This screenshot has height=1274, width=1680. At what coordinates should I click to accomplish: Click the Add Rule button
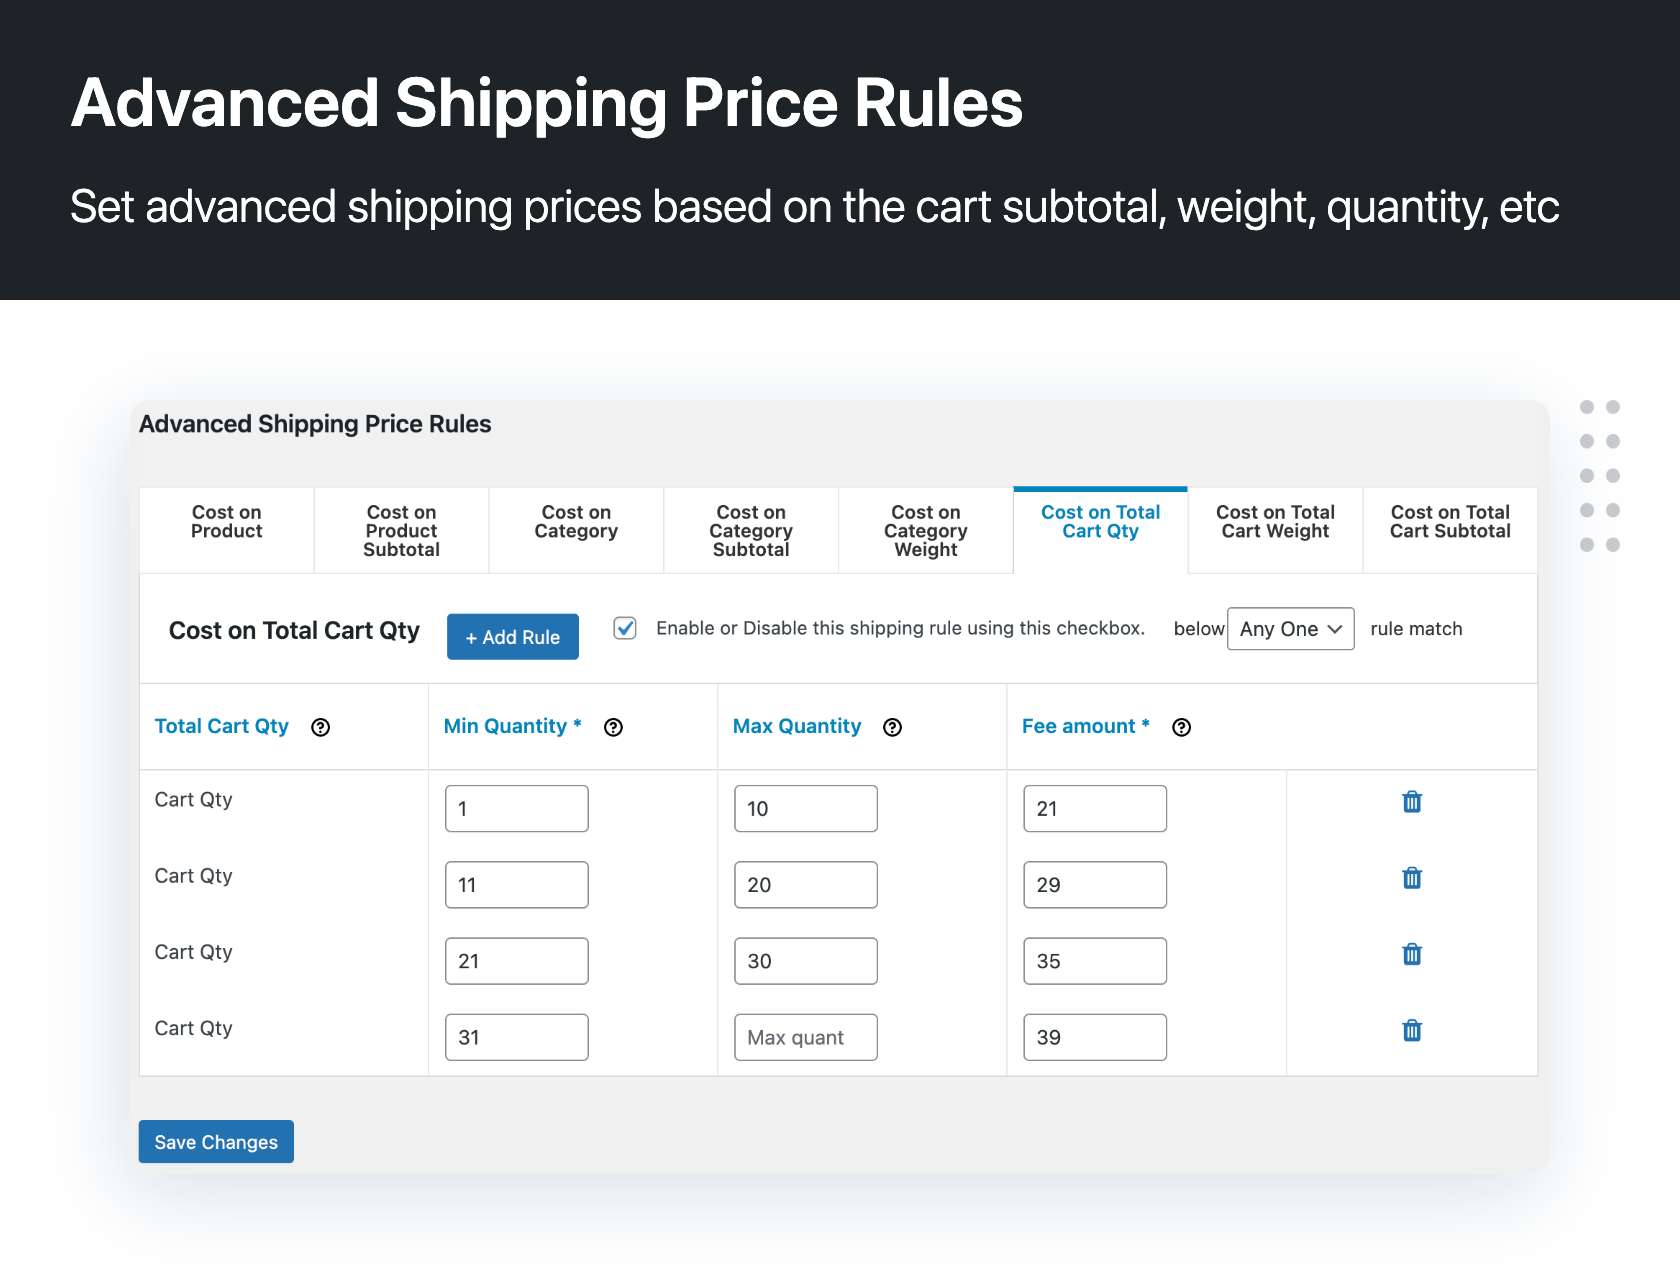coord(512,636)
